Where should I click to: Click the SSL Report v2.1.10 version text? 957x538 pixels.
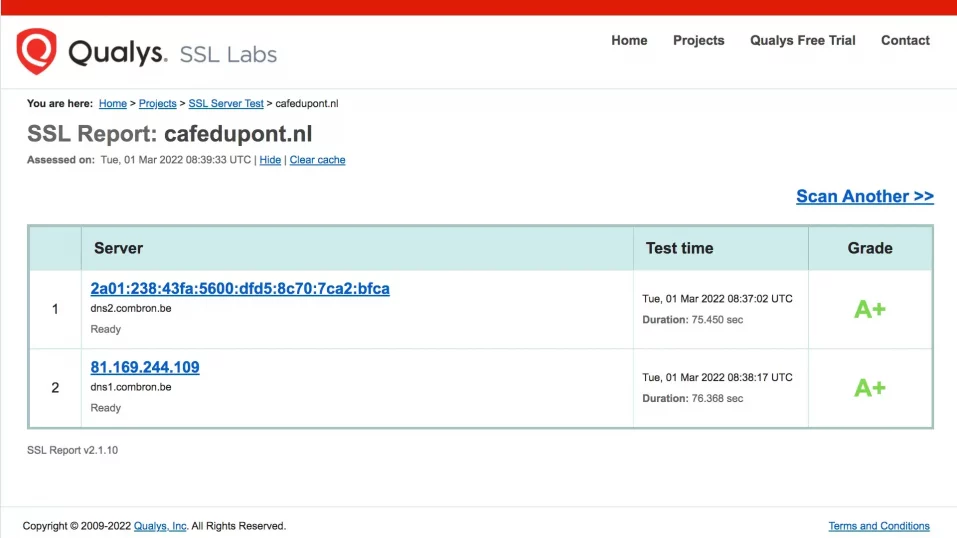[73, 450]
